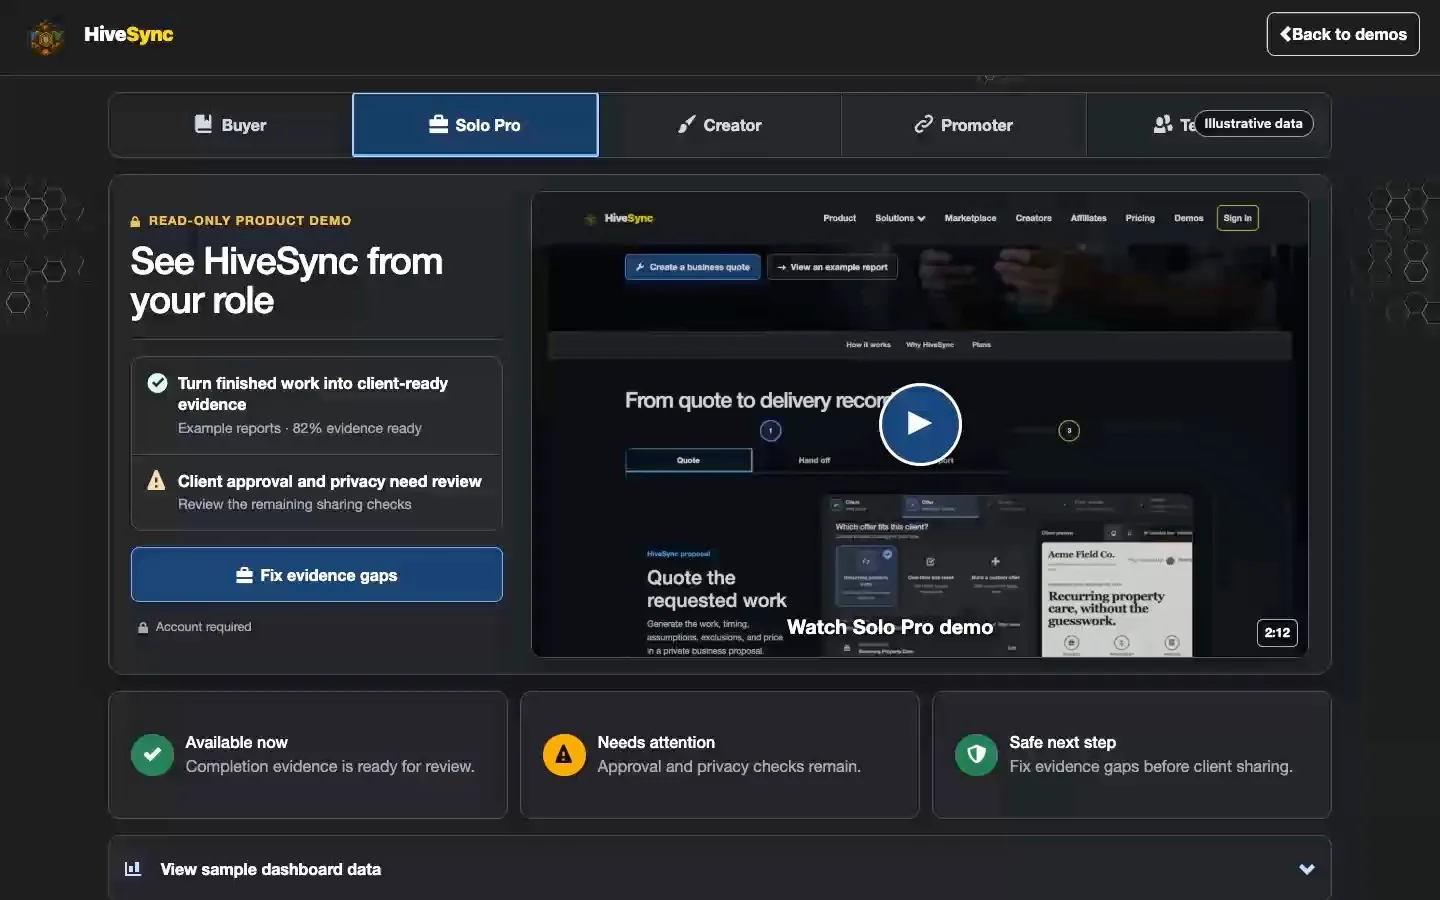The width and height of the screenshot is (1440, 900).
Task: Click the warning triangle beside client approval
Action: pos(156,481)
